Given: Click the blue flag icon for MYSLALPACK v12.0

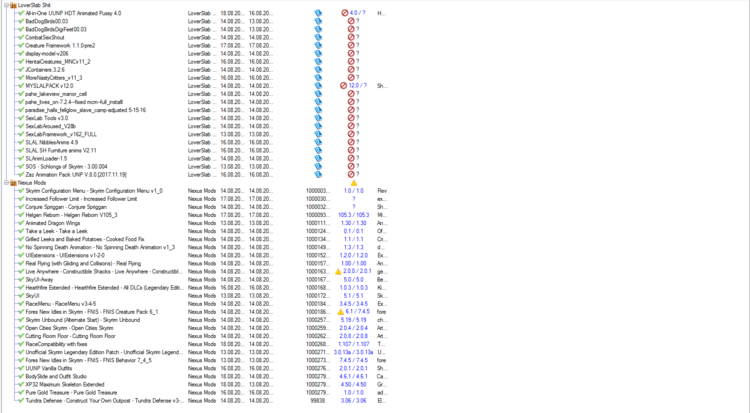Looking at the screenshot, I should point(318,86).
